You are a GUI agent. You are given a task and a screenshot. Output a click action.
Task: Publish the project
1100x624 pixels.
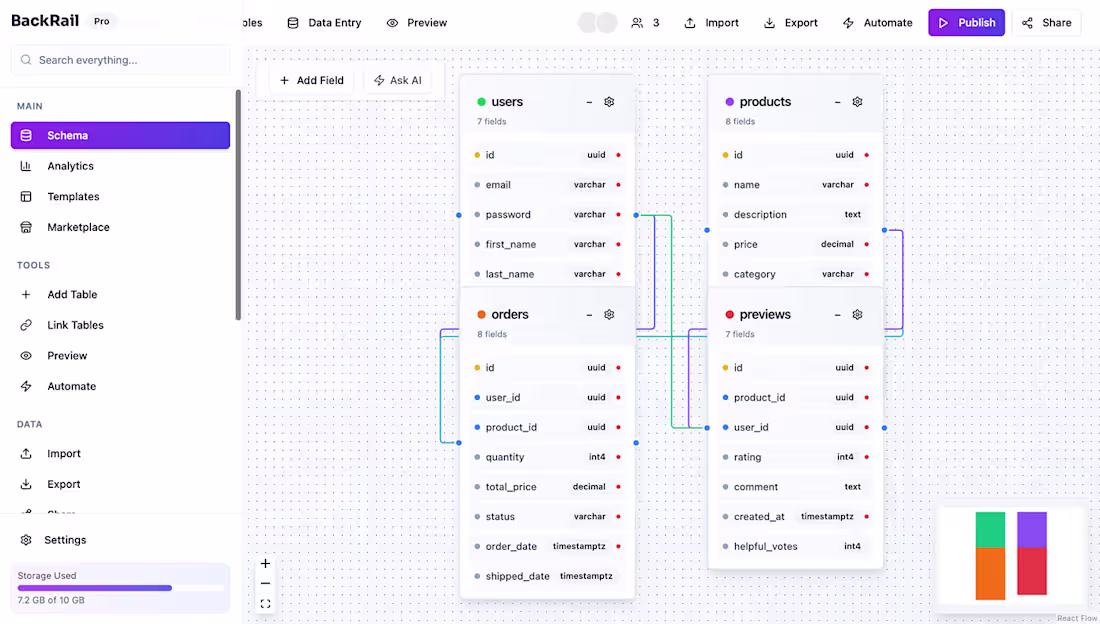(x=965, y=22)
